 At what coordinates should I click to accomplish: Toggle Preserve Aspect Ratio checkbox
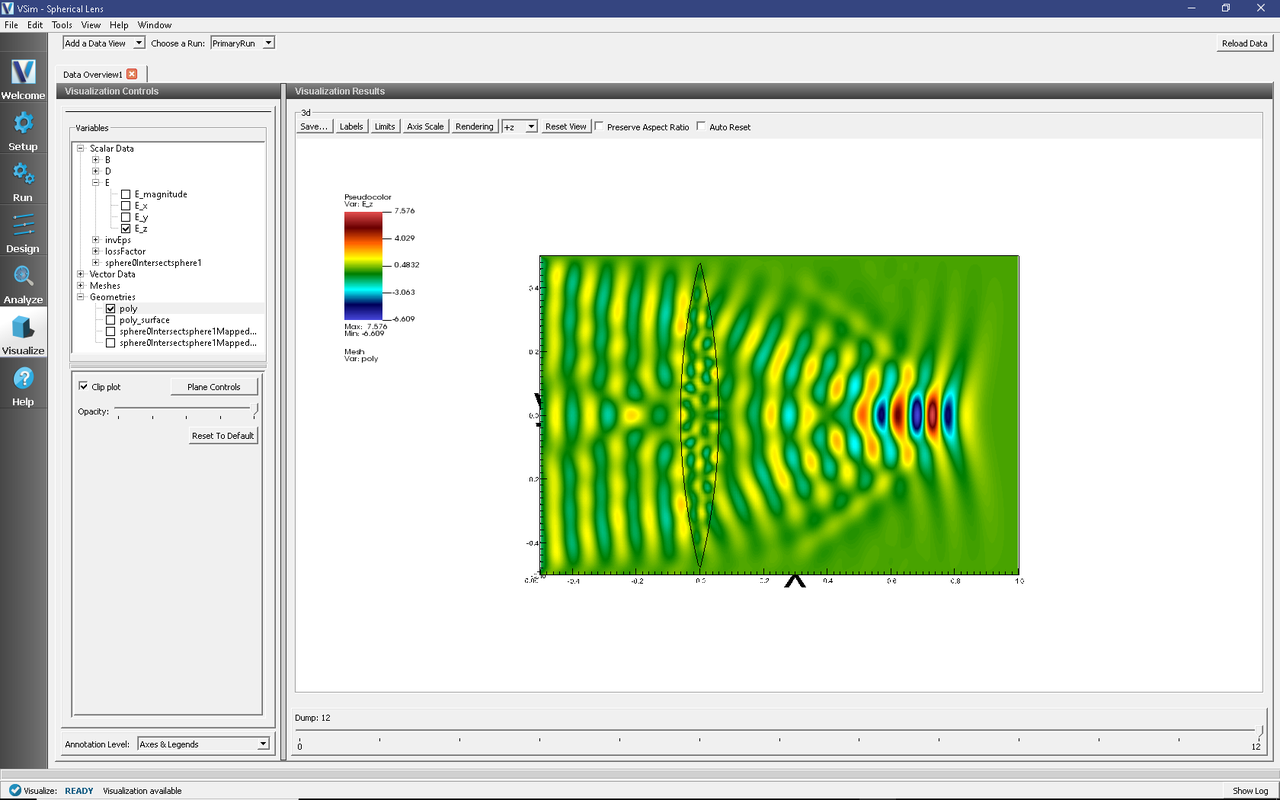point(599,127)
